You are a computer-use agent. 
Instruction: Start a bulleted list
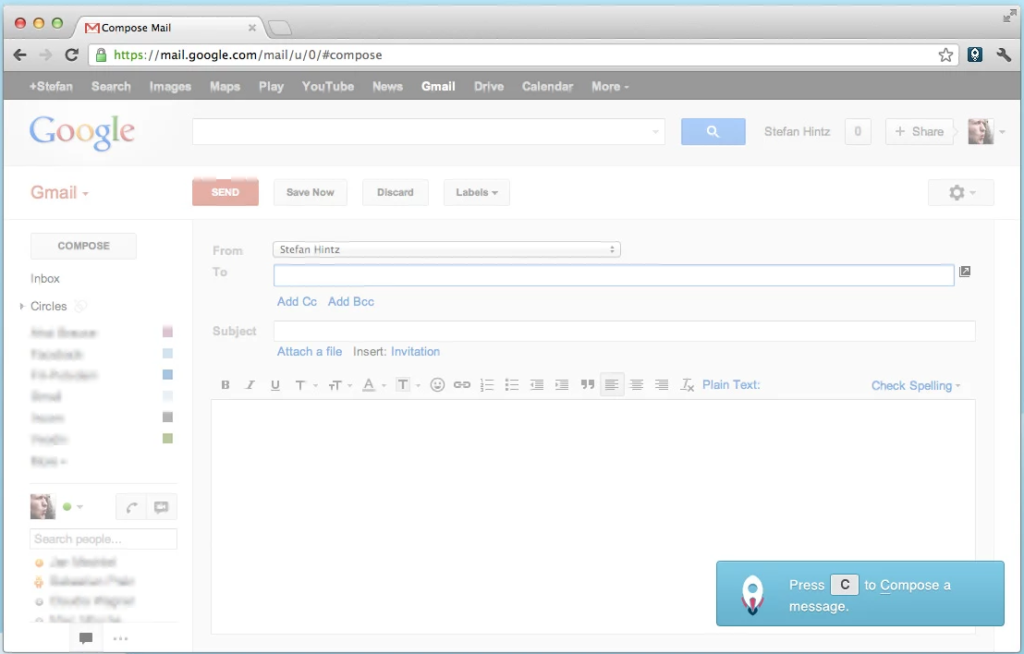click(x=512, y=385)
